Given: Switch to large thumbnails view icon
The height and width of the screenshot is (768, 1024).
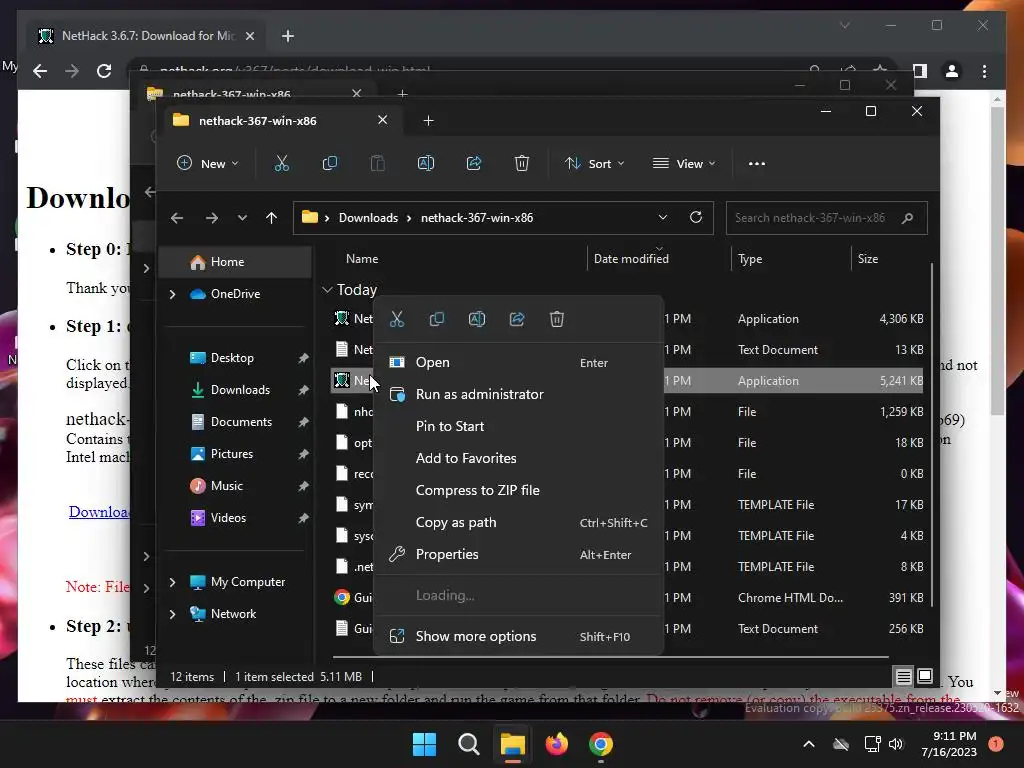Looking at the screenshot, I should [925, 677].
